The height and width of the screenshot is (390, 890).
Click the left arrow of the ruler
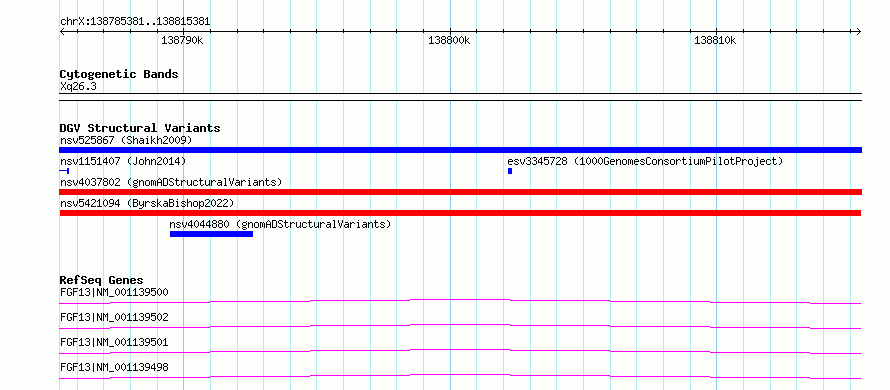62,32
